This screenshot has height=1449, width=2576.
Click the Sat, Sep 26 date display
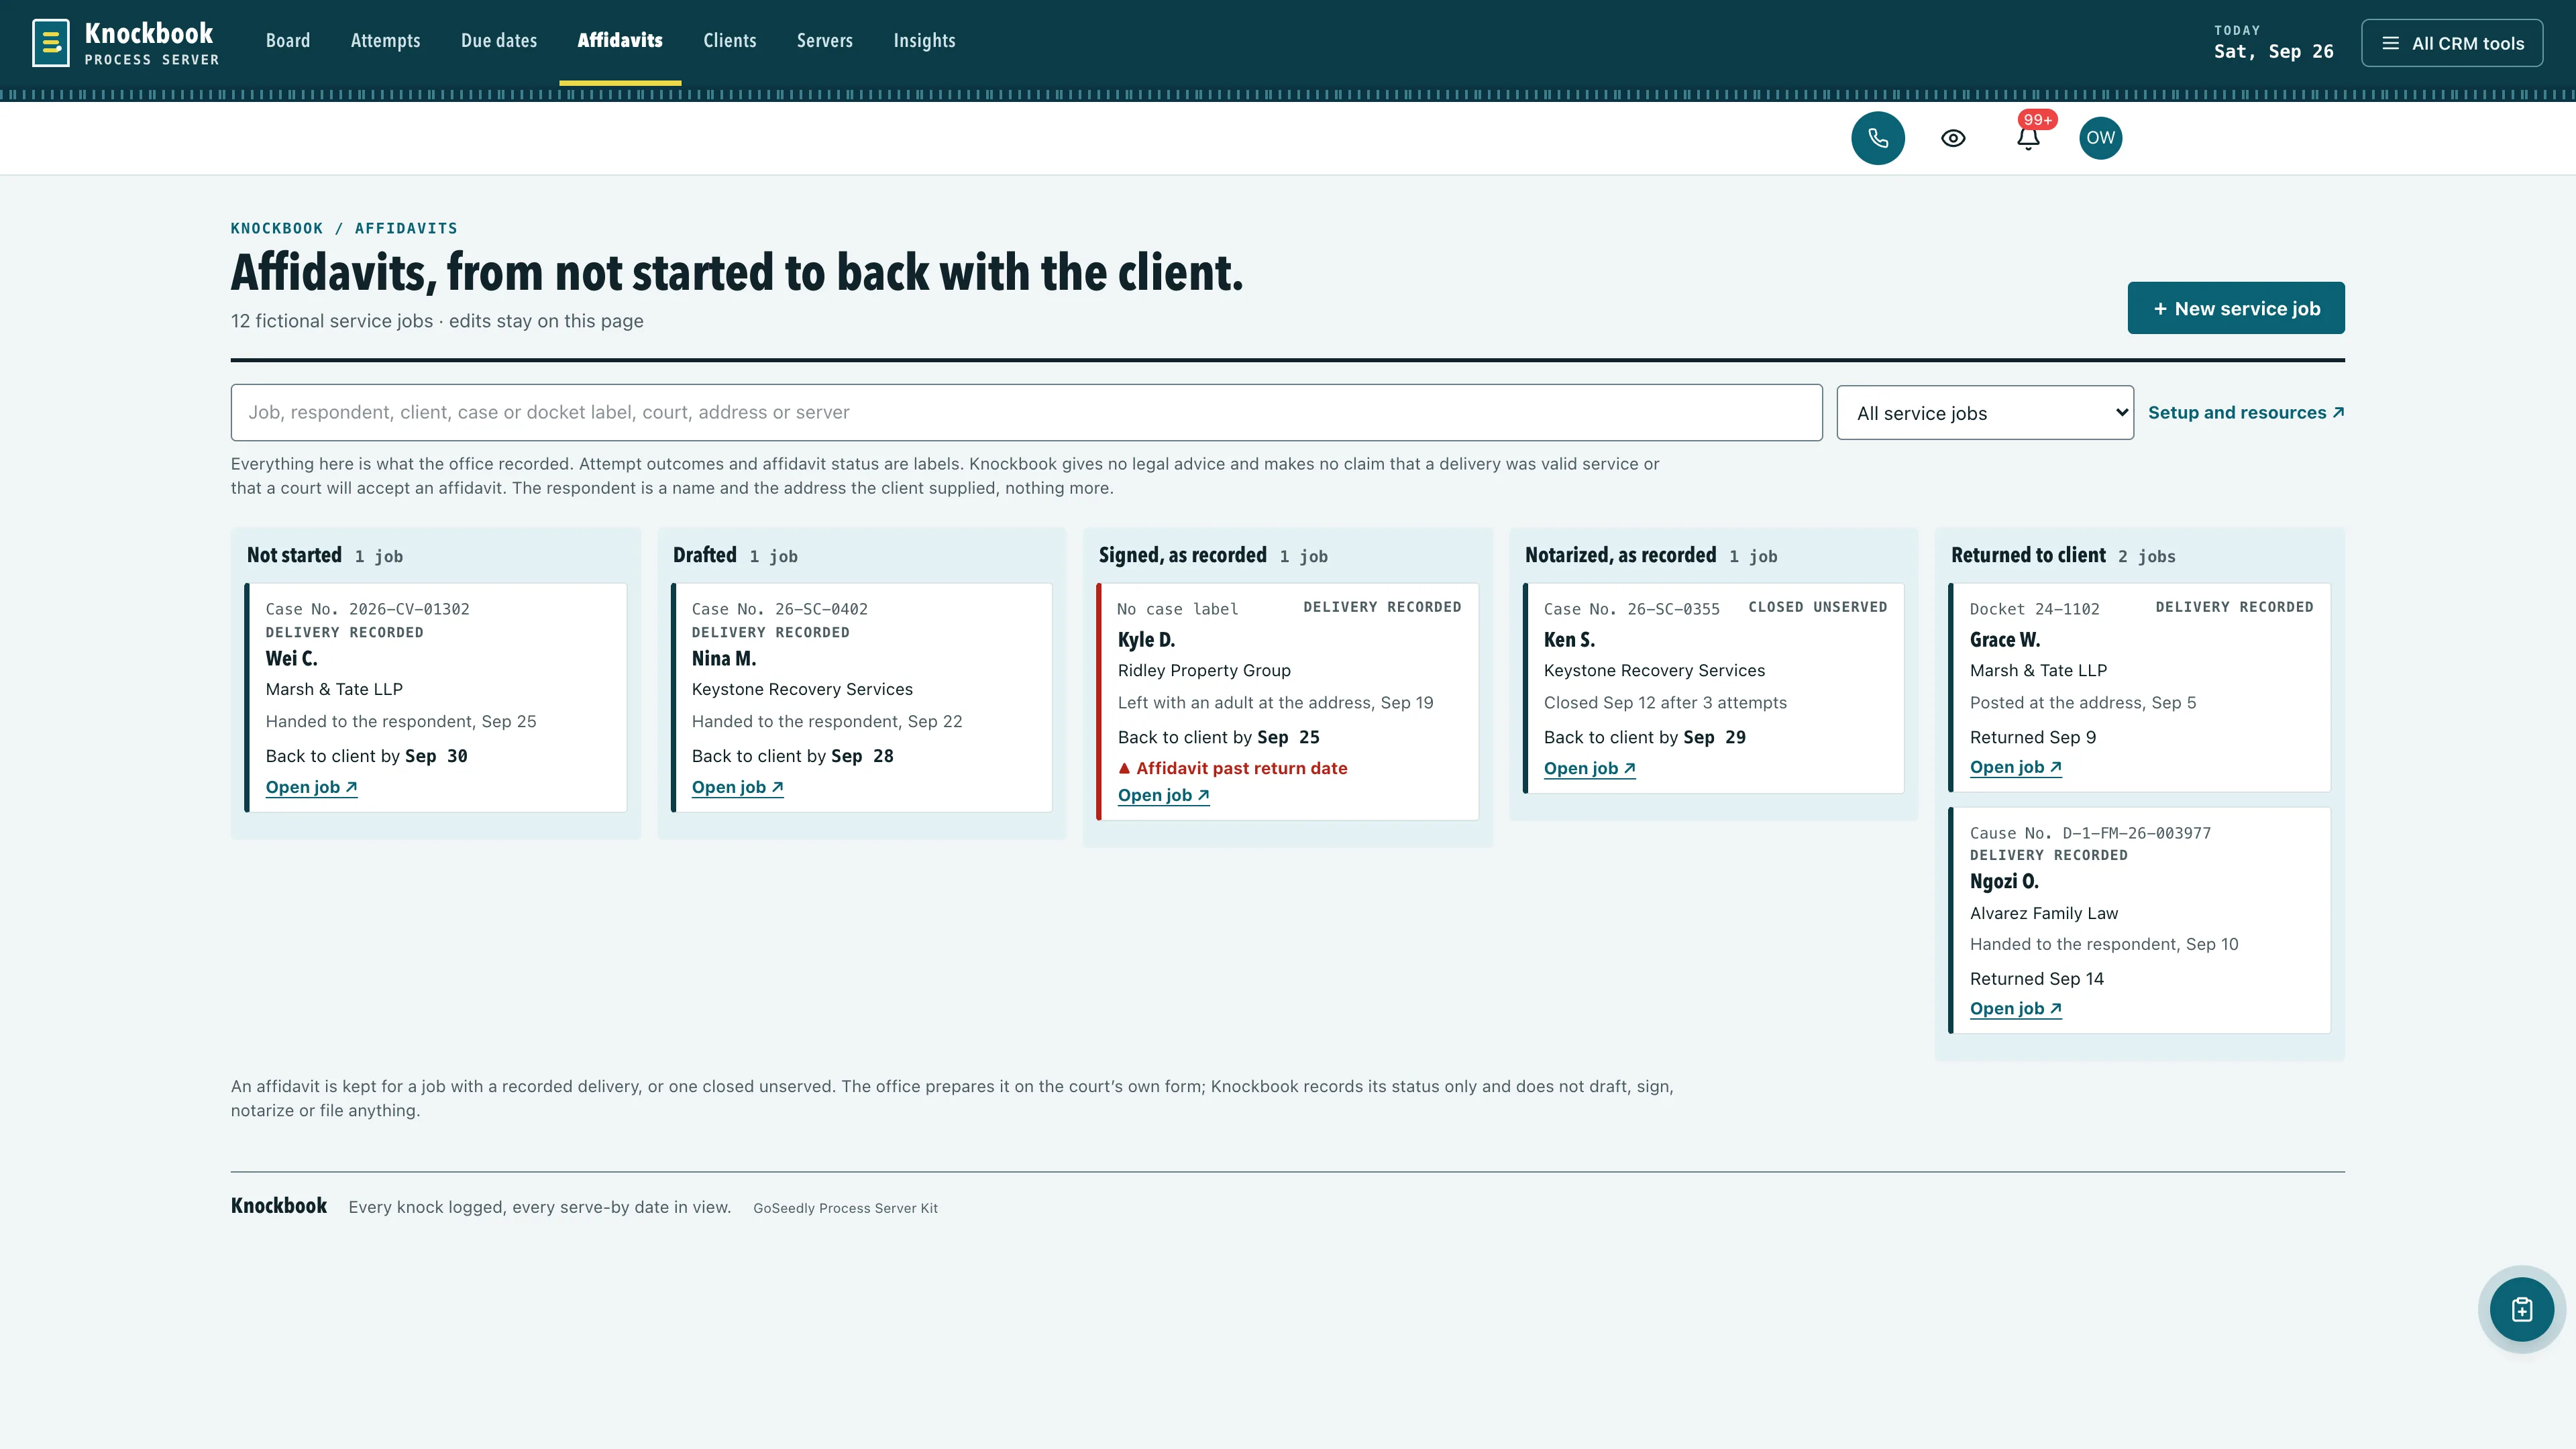coord(2273,51)
